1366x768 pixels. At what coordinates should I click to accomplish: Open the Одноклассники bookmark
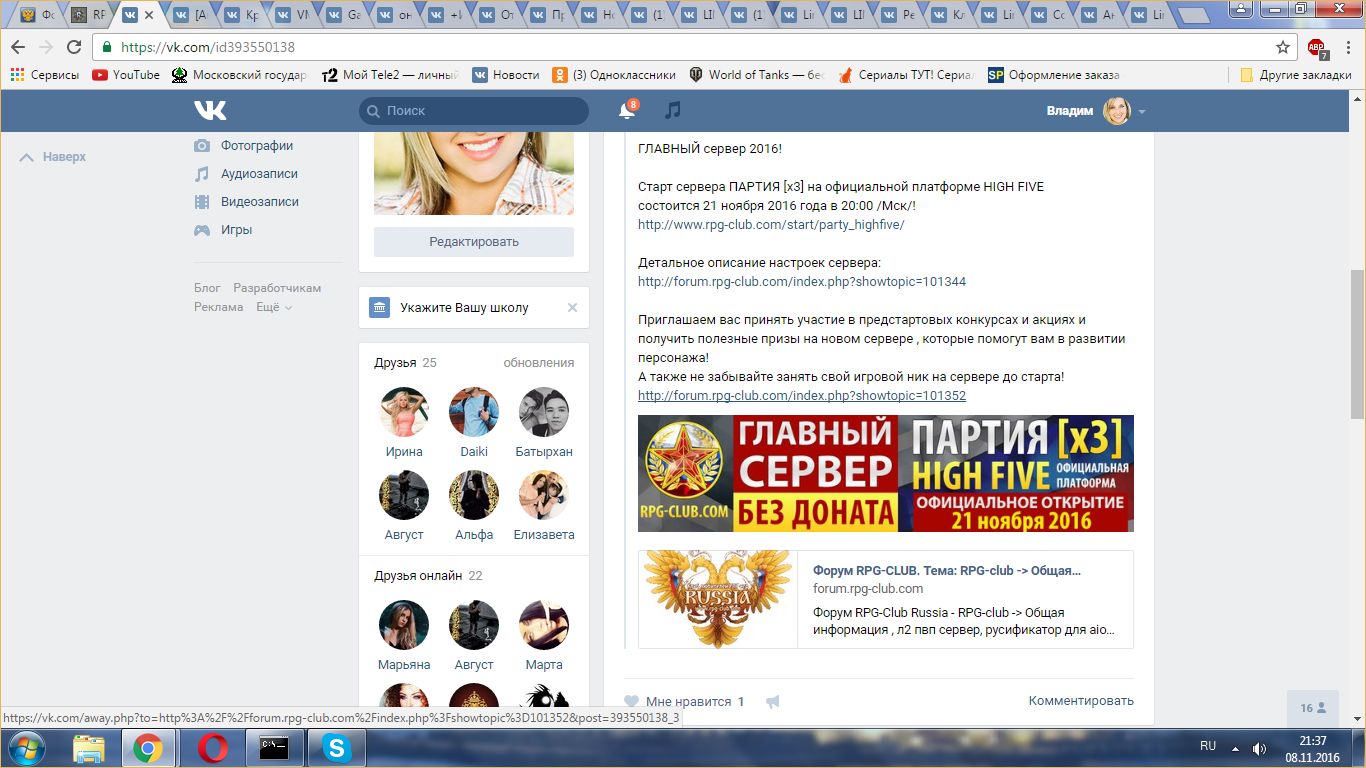[614, 75]
